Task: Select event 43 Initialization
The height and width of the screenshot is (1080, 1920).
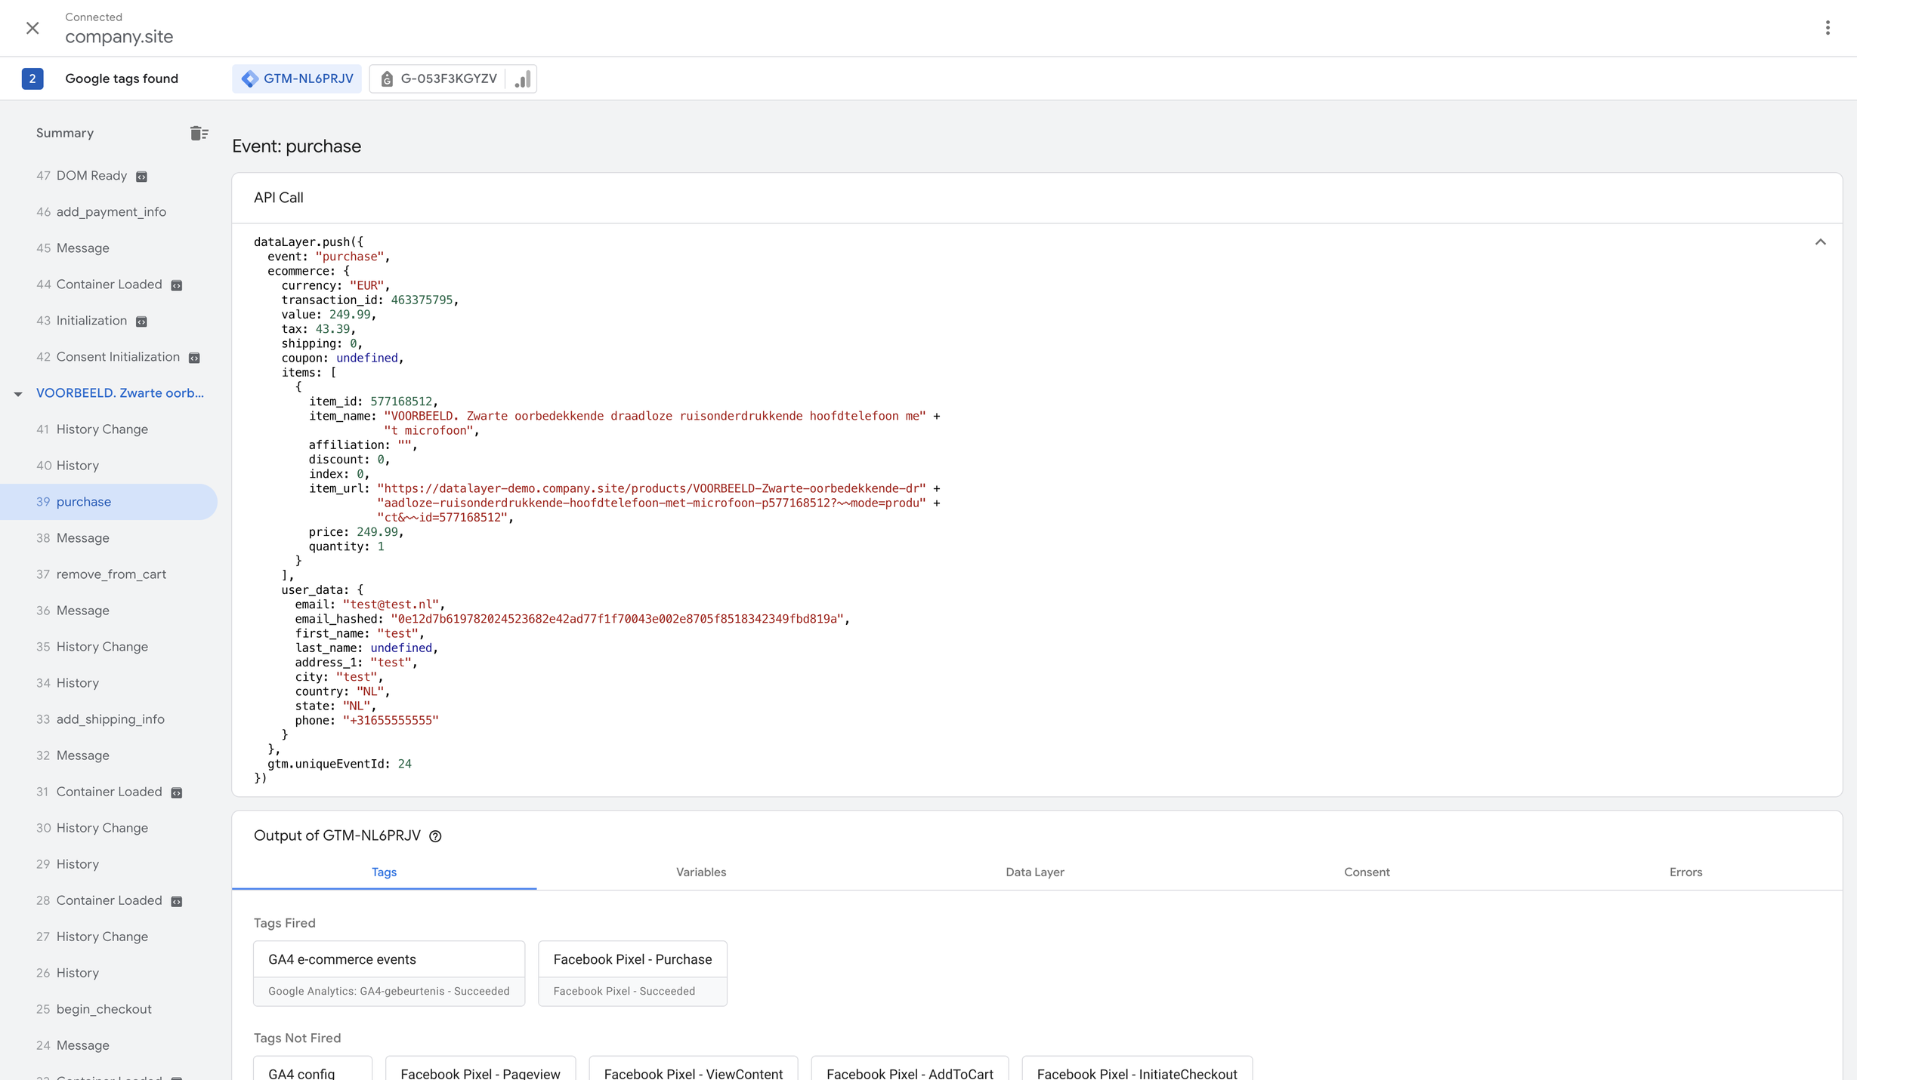Action: [x=82, y=321]
